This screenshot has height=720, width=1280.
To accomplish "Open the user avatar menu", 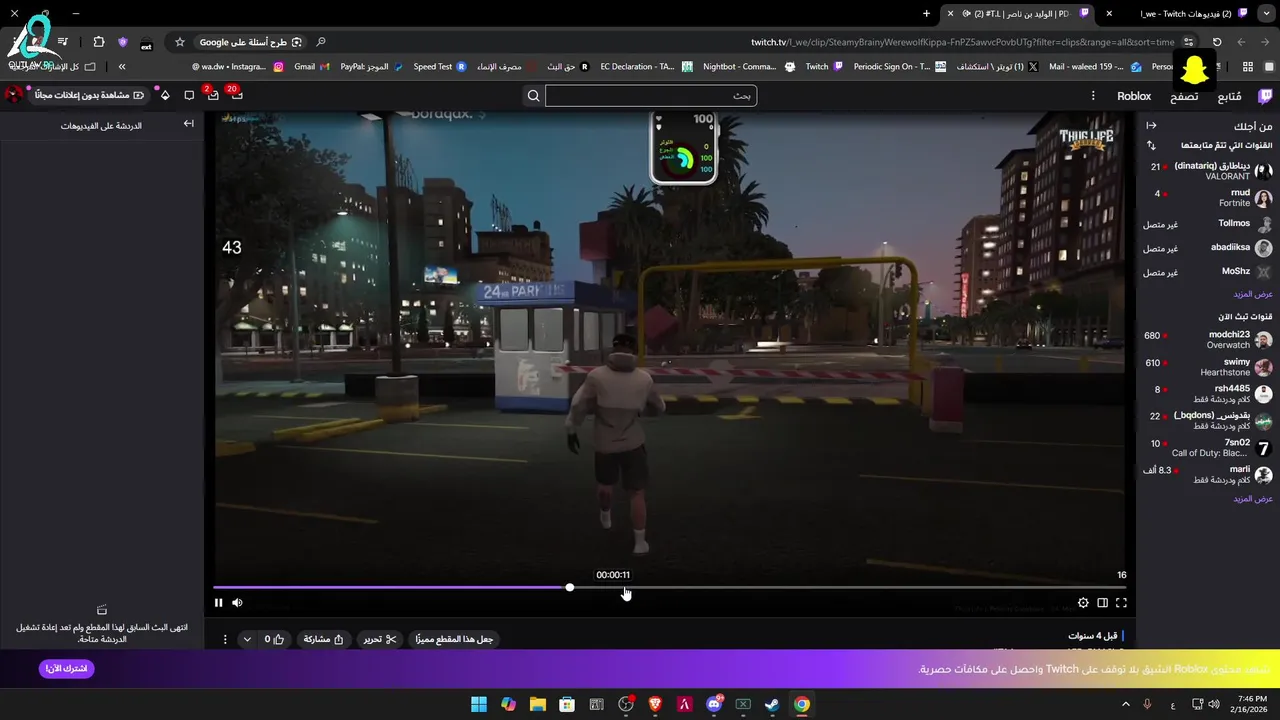I will [x=14, y=96].
